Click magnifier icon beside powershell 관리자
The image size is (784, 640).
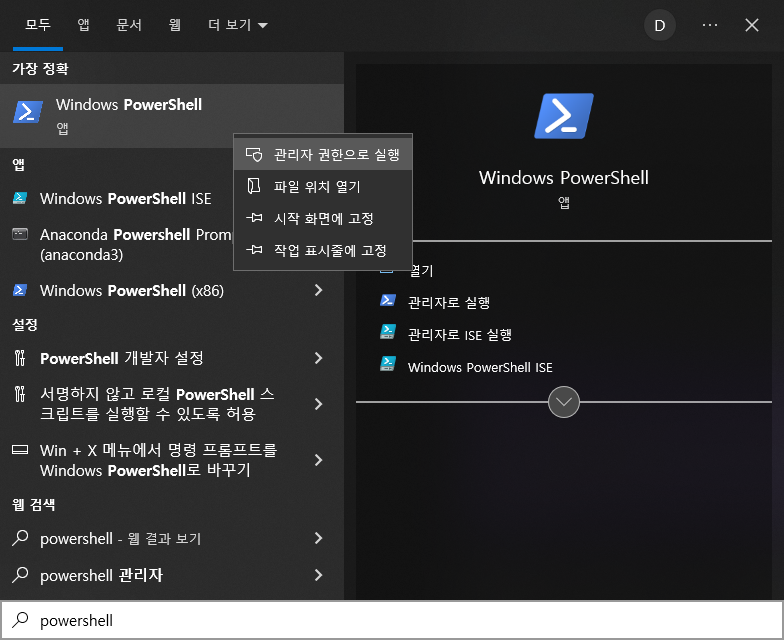tap(20, 574)
